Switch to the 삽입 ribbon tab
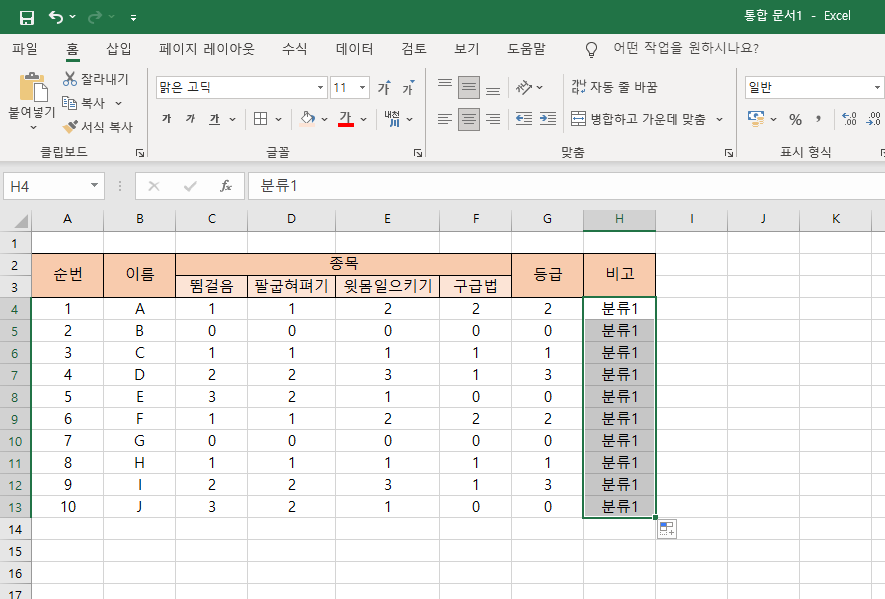The width and height of the screenshot is (885, 599). tap(119, 47)
